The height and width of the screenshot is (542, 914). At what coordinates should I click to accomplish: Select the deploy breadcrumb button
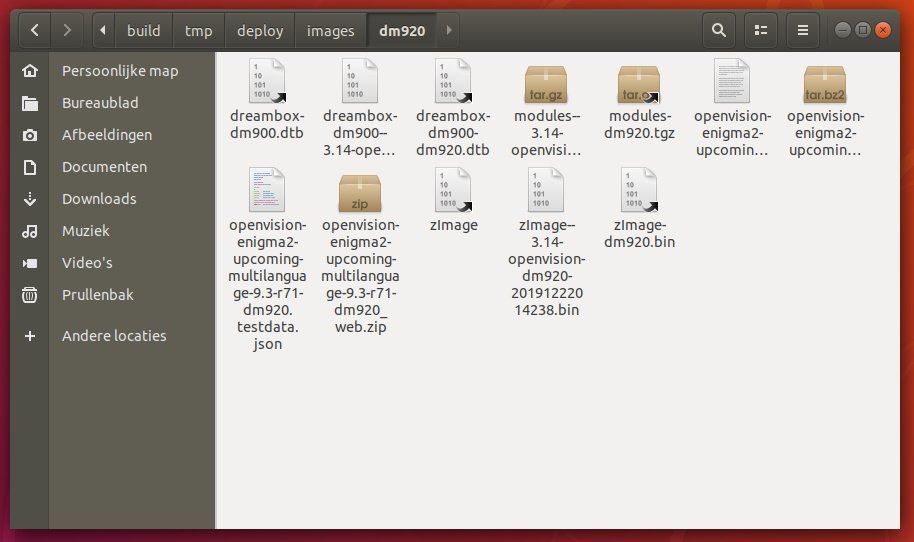point(260,31)
